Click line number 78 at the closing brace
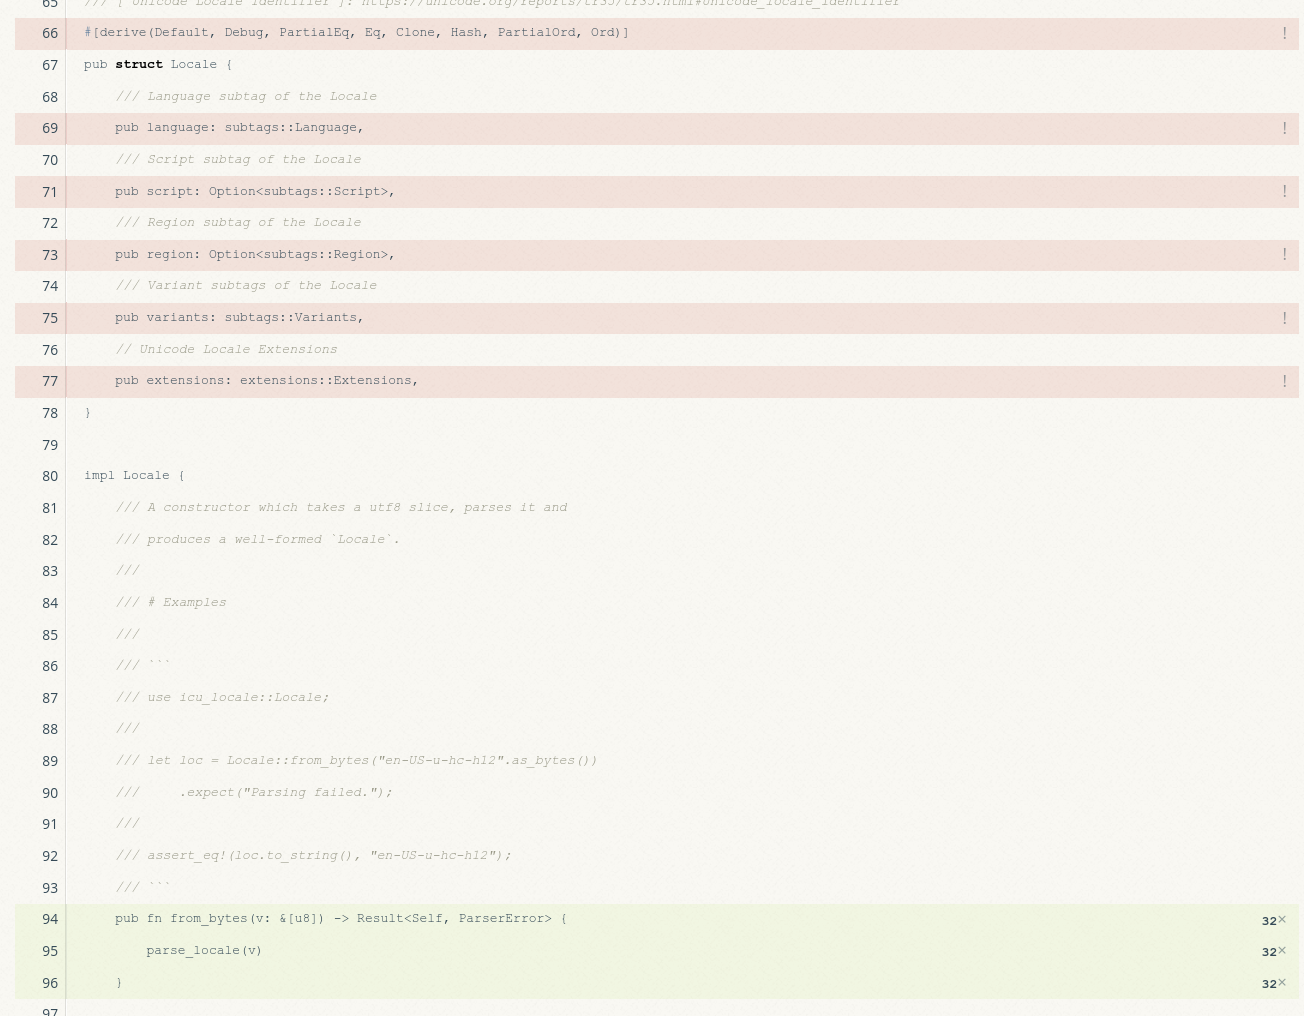Screen dimensions: 1304x1016 click(x=50, y=413)
